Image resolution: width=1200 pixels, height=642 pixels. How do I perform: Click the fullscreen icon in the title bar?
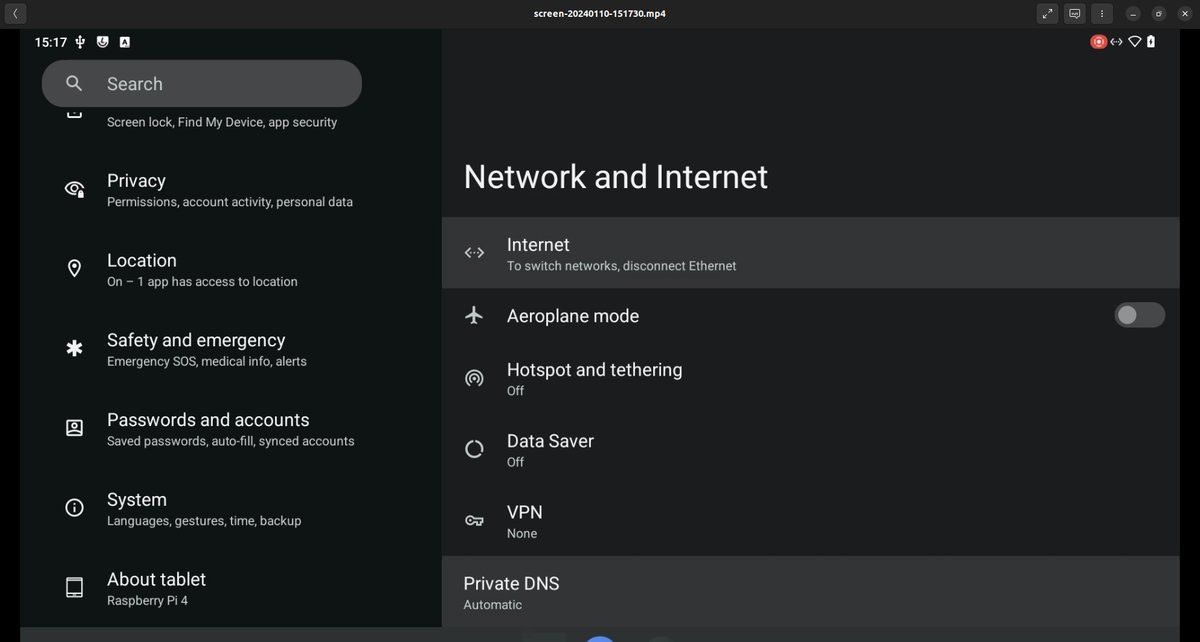1048,13
